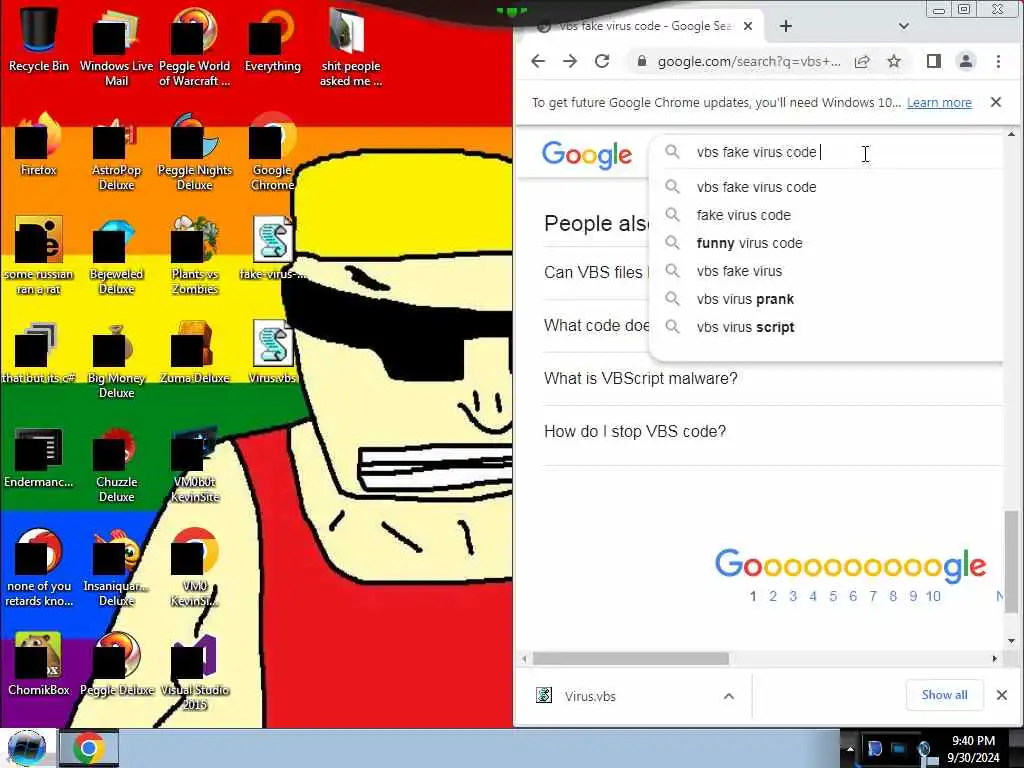Go to results page 10

pyautogui.click(x=933, y=596)
